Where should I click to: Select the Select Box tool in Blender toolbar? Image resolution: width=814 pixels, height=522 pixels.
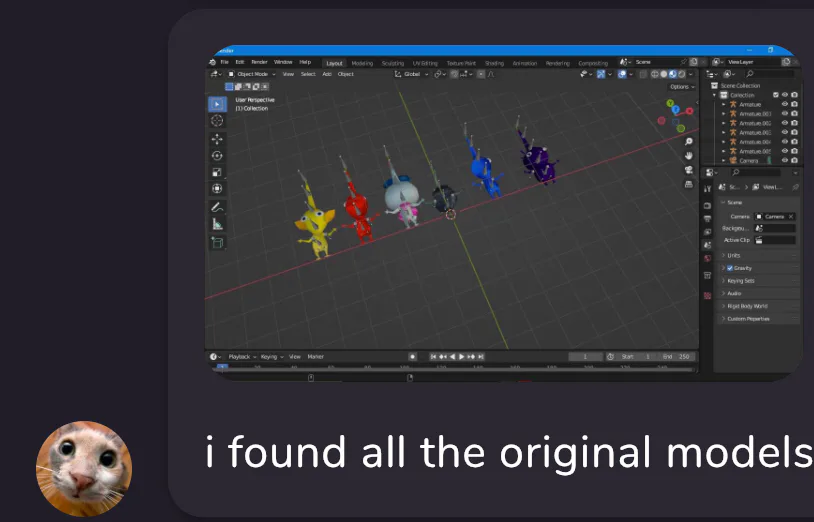217,104
